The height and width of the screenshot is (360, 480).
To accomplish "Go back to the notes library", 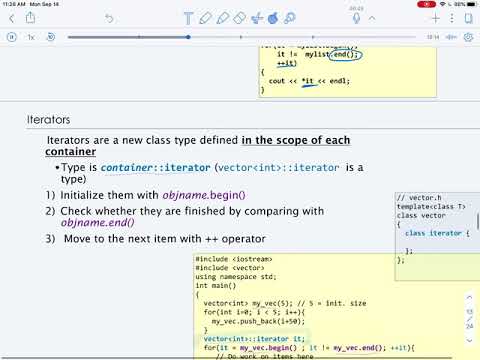I will pos(12,18).
